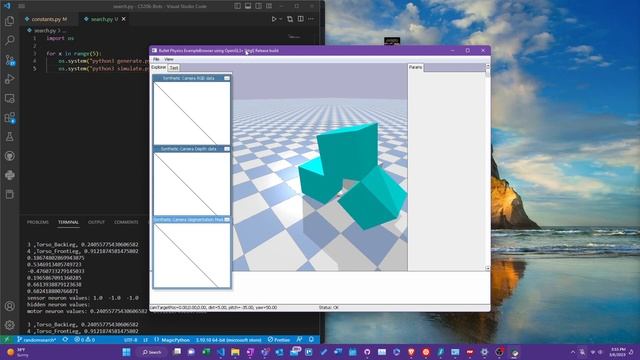Open errors and warnings count in status bar
This screenshot has width=640, height=360.
84,340
